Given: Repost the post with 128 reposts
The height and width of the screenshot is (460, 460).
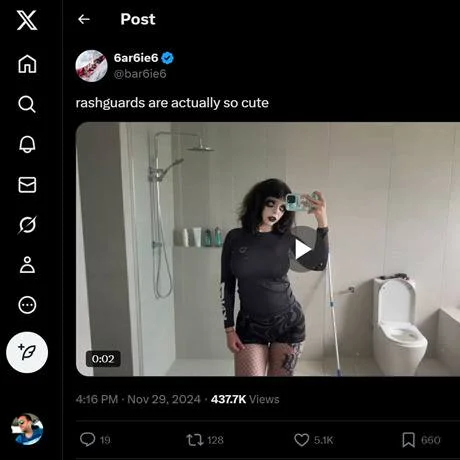Looking at the screenshot, I should pos(205,440).
